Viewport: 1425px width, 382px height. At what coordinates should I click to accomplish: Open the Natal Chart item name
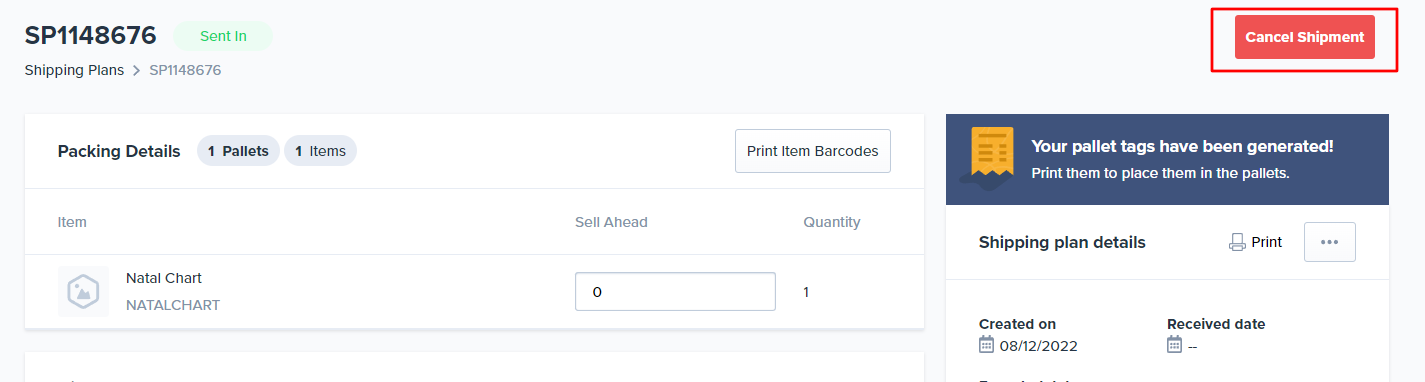click(x=164, y=278)
